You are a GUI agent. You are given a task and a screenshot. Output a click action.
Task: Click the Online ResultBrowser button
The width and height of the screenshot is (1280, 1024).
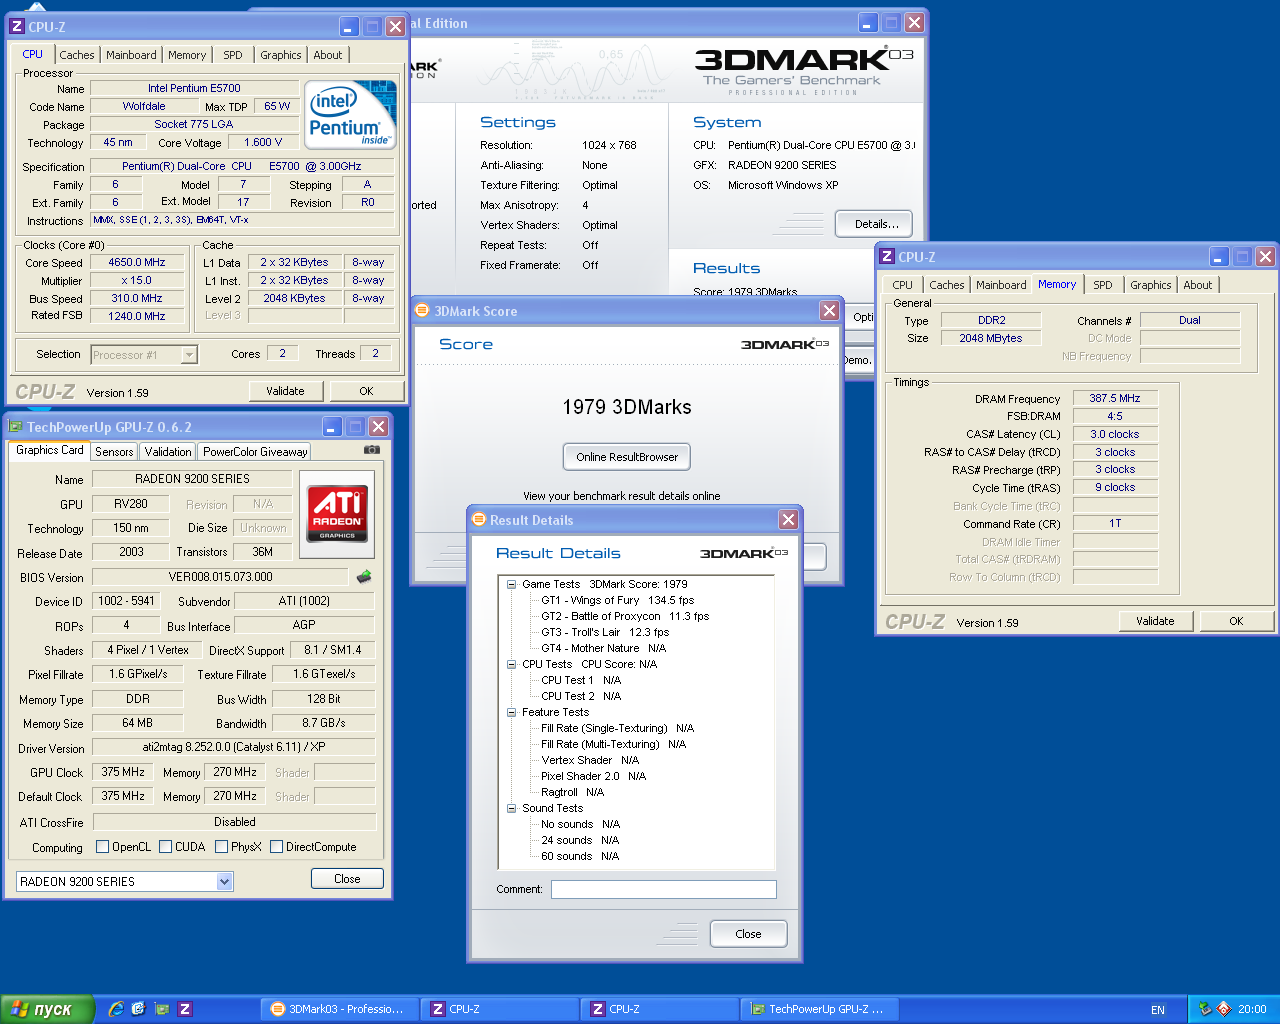[x=627, y=457]
